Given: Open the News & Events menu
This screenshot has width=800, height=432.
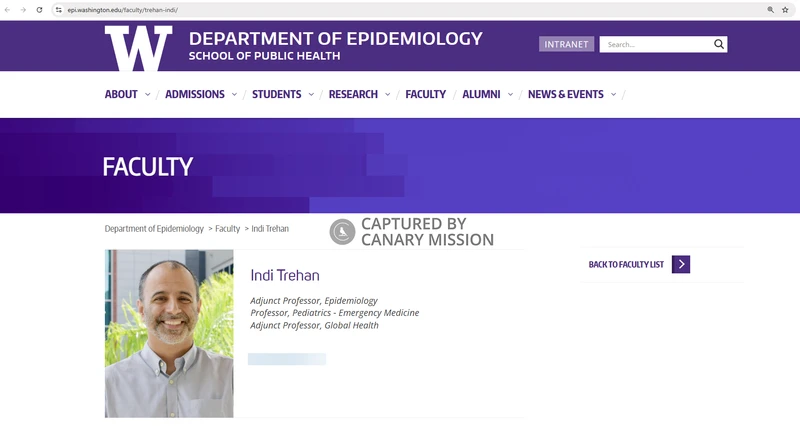Looking at the screenshot, I should point(565,95).
